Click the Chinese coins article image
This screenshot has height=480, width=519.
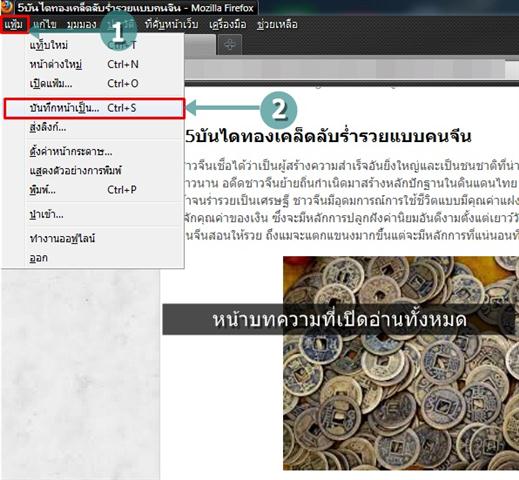coord(401,363)
